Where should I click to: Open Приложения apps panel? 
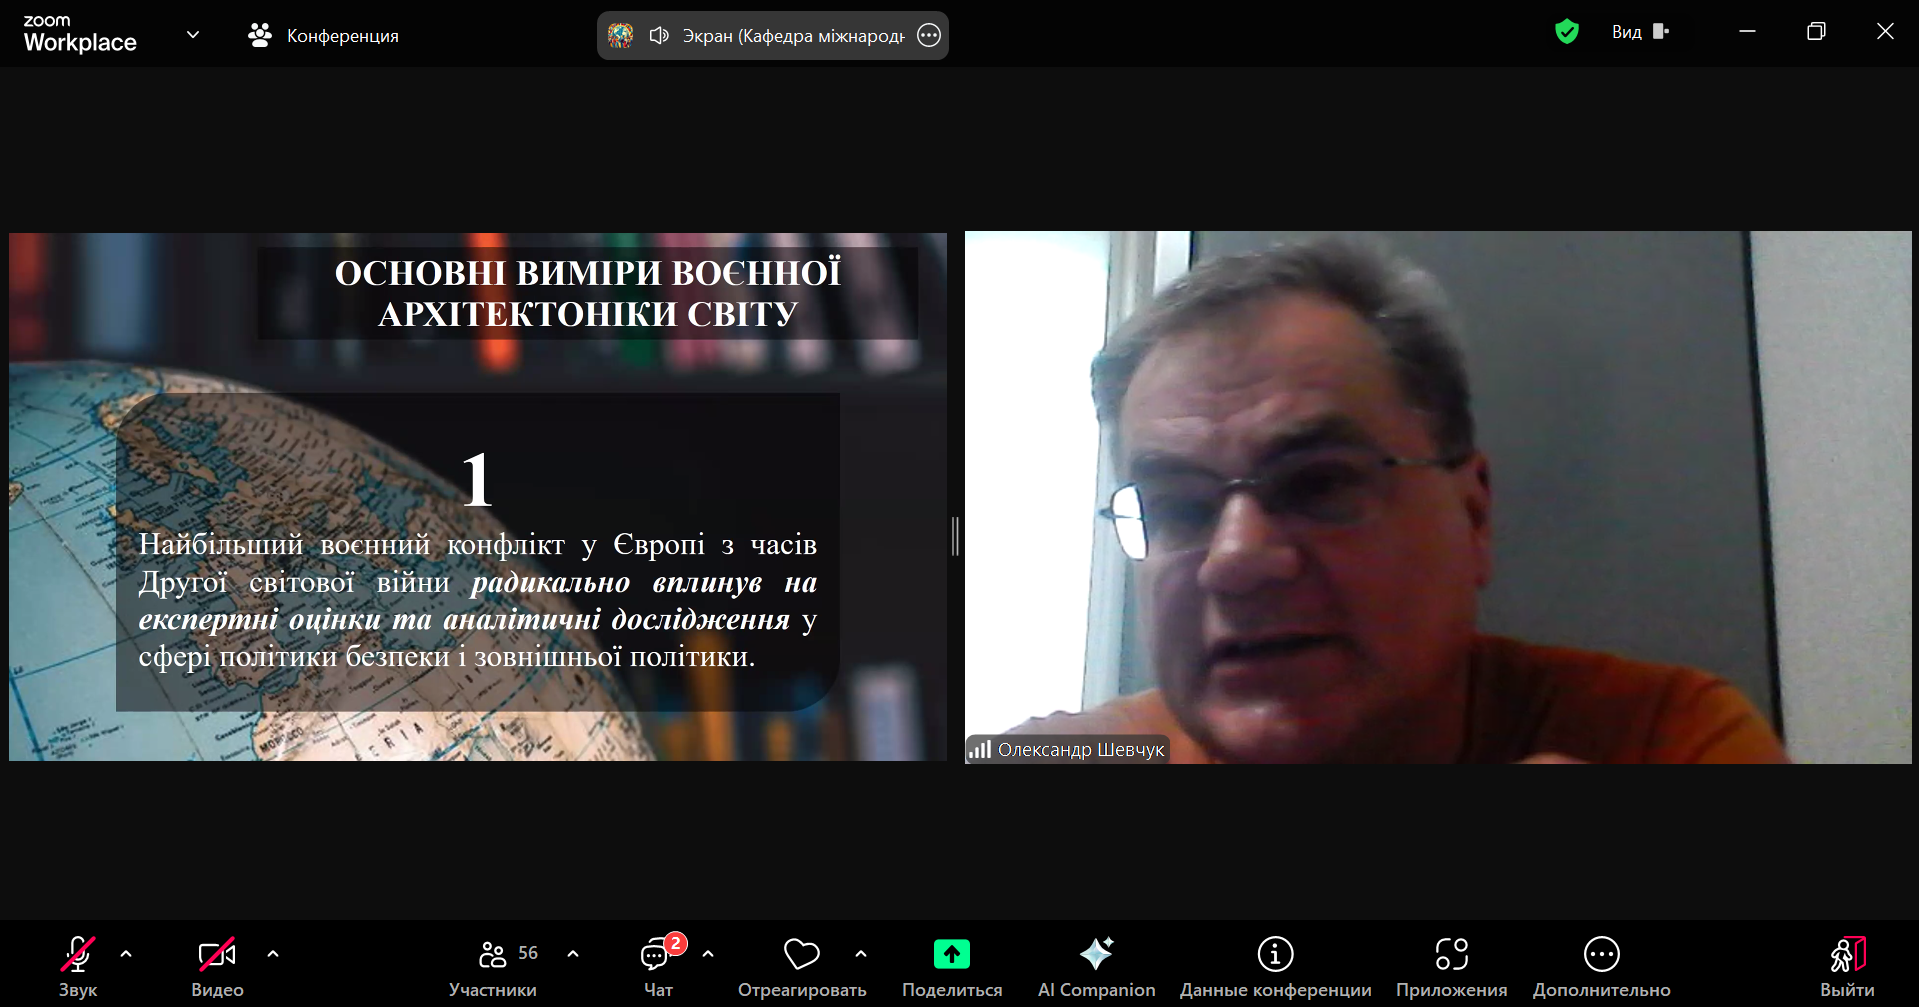(1451, 965)
